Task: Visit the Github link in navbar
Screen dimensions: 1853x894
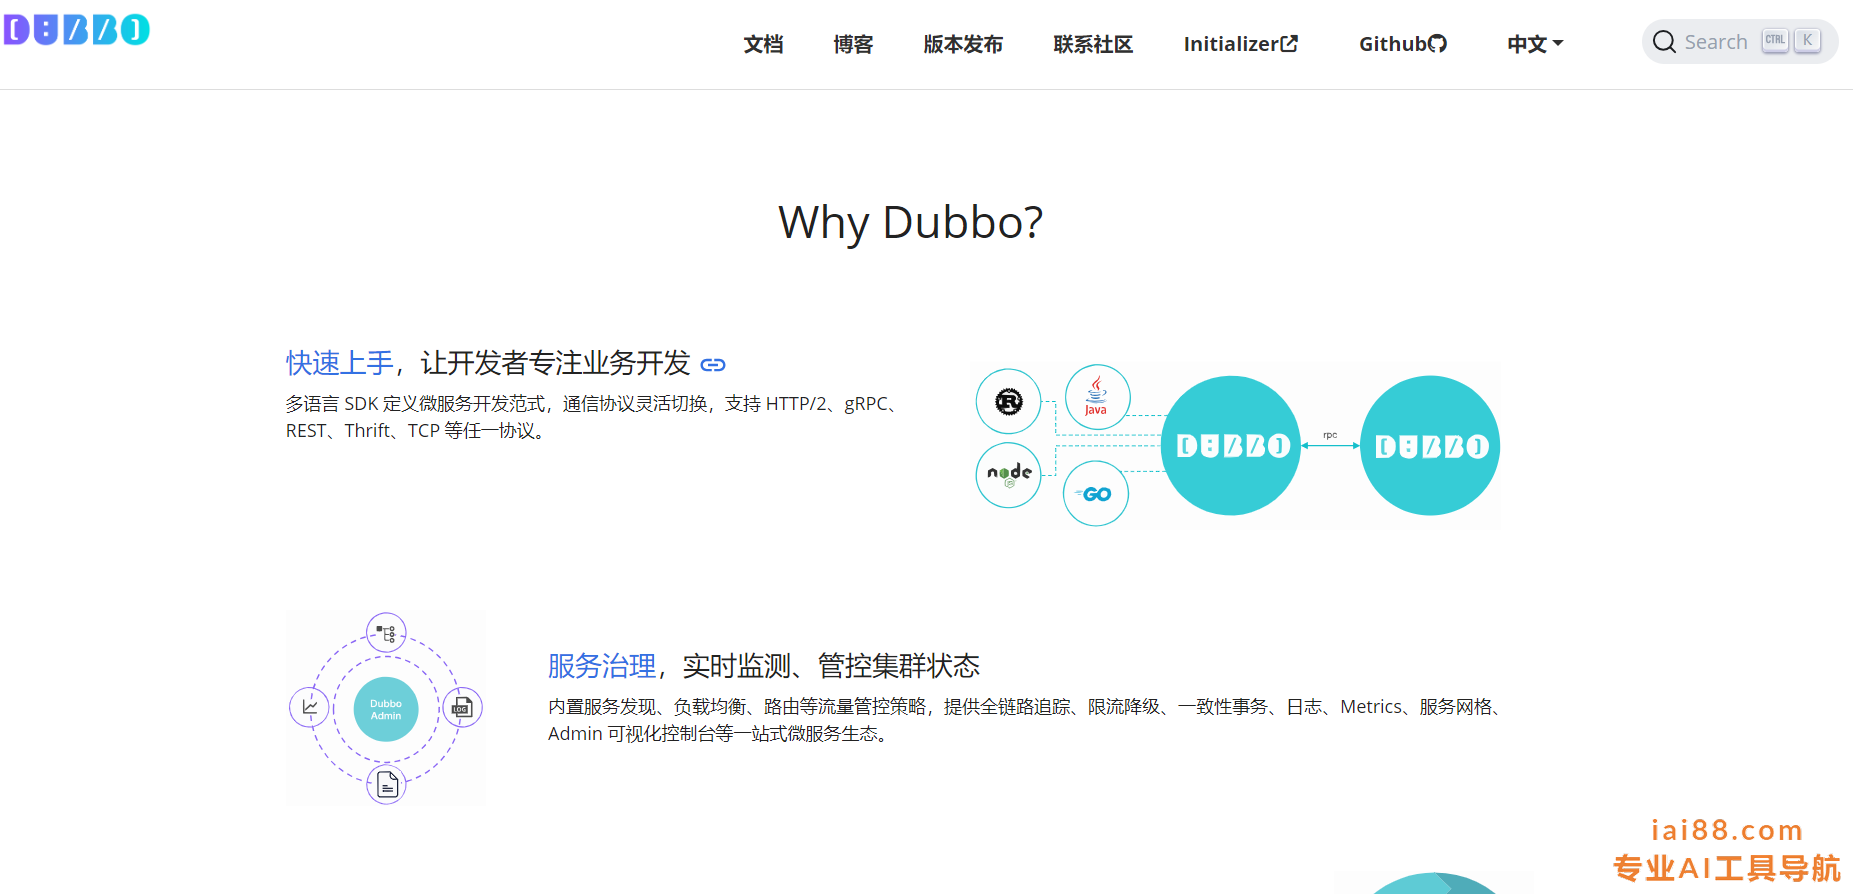Action: (1403, 44)
